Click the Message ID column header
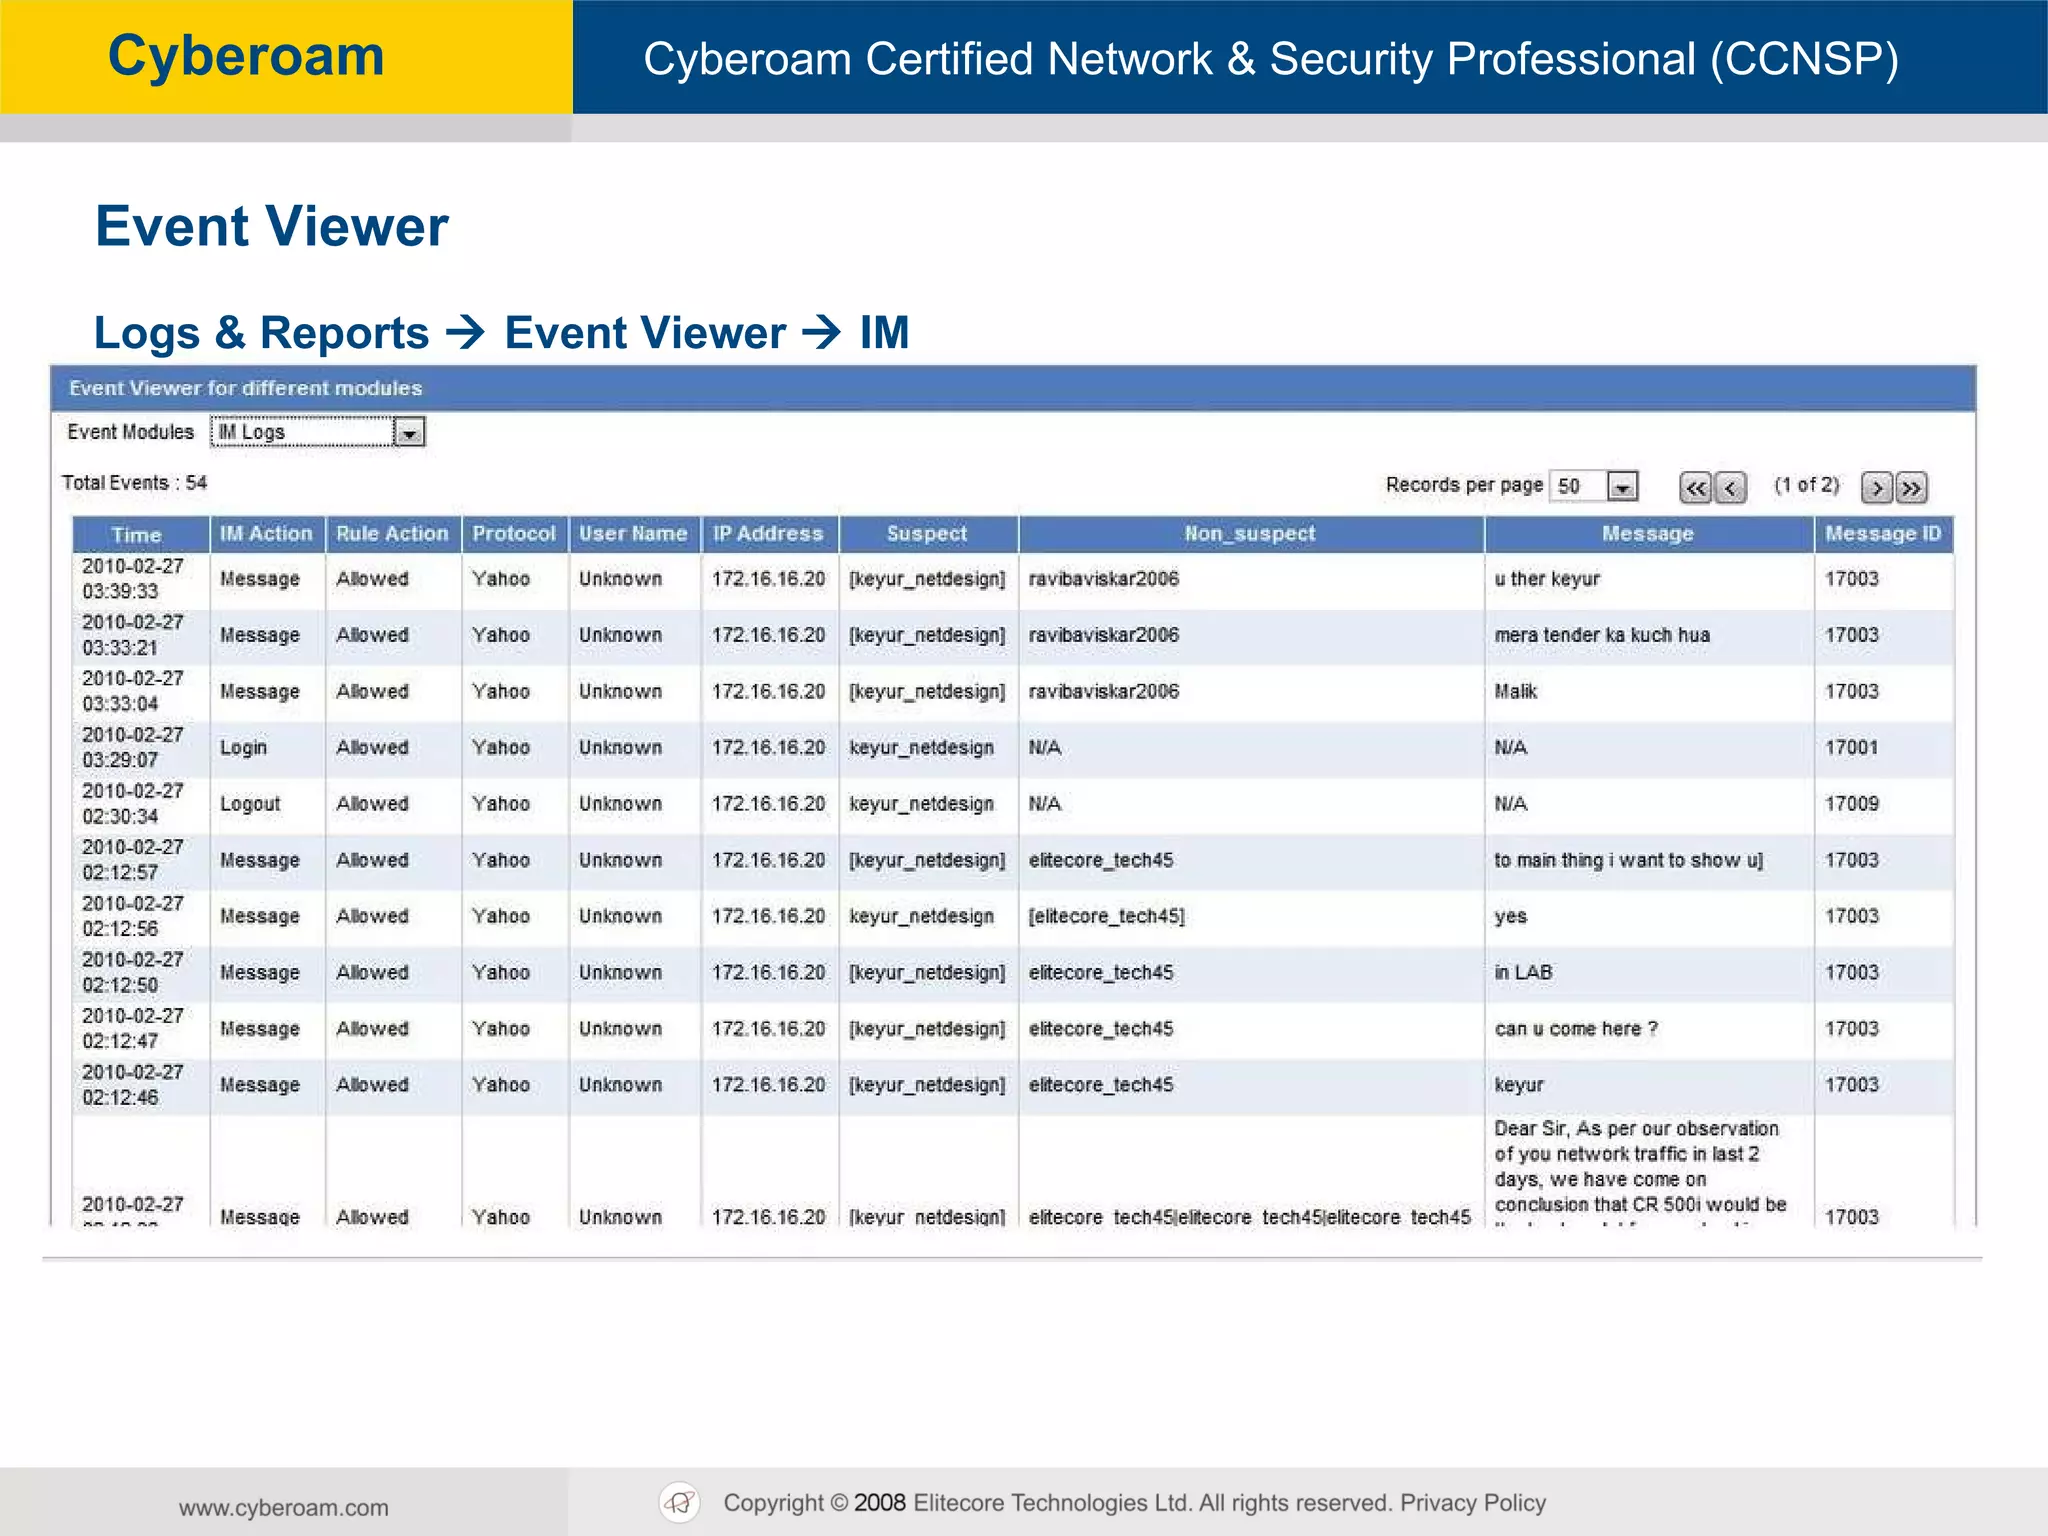 (x=1884, y=534)
